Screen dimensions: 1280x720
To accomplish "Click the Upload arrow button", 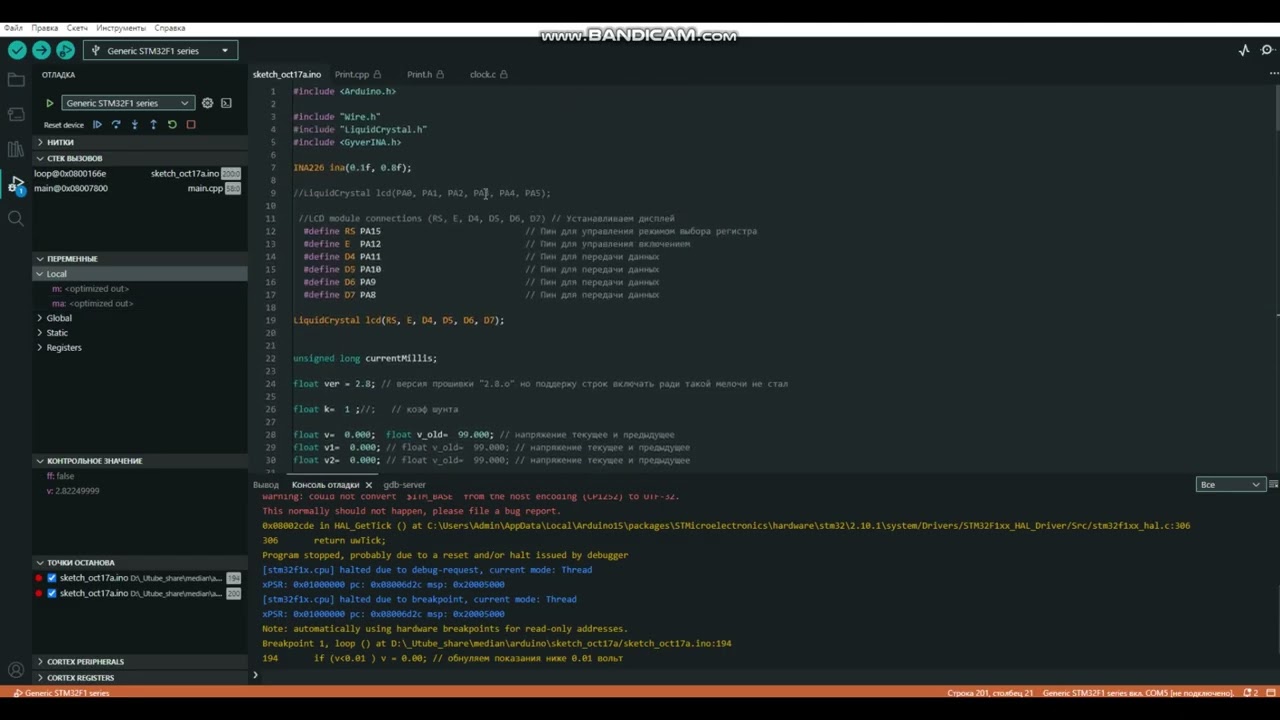I will pos(41,50).
